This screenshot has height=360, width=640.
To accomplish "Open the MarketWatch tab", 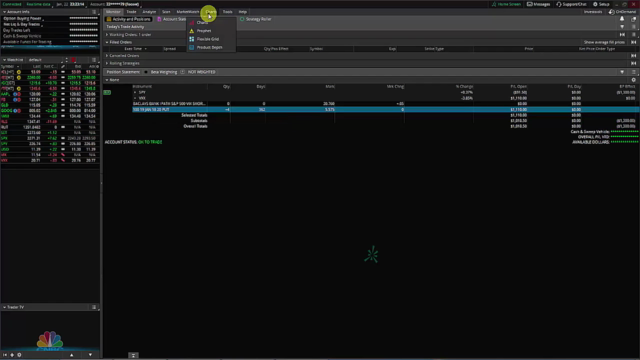I will [x=188, y=12].
